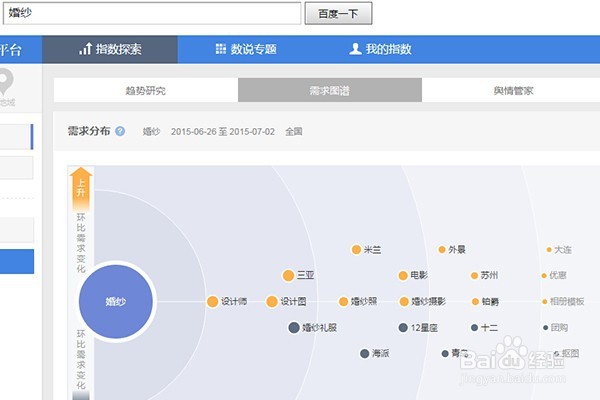Switch to the 舆情管家 tab
Viewport: 600px width, 400px height.
[513, 90]
